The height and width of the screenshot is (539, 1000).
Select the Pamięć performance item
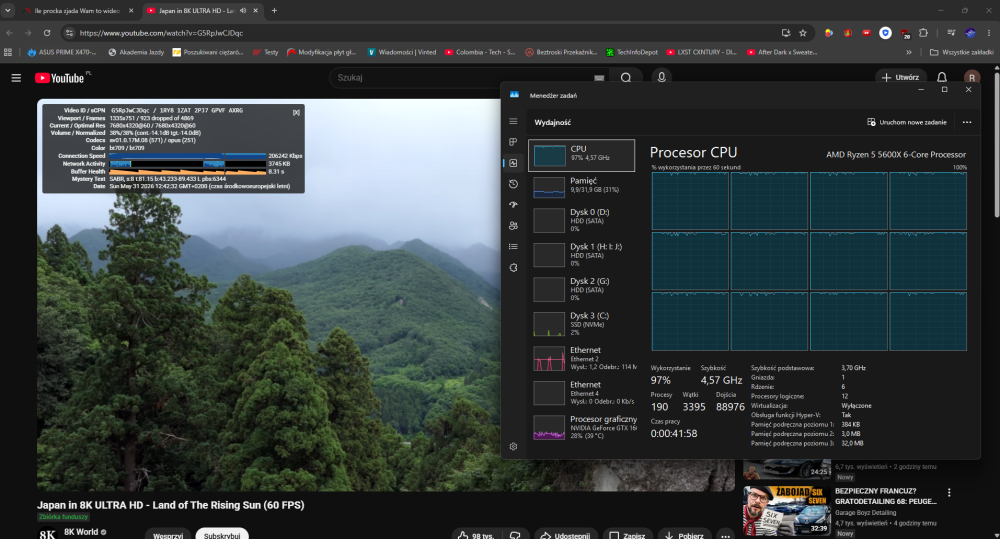[x=582, y=186]
